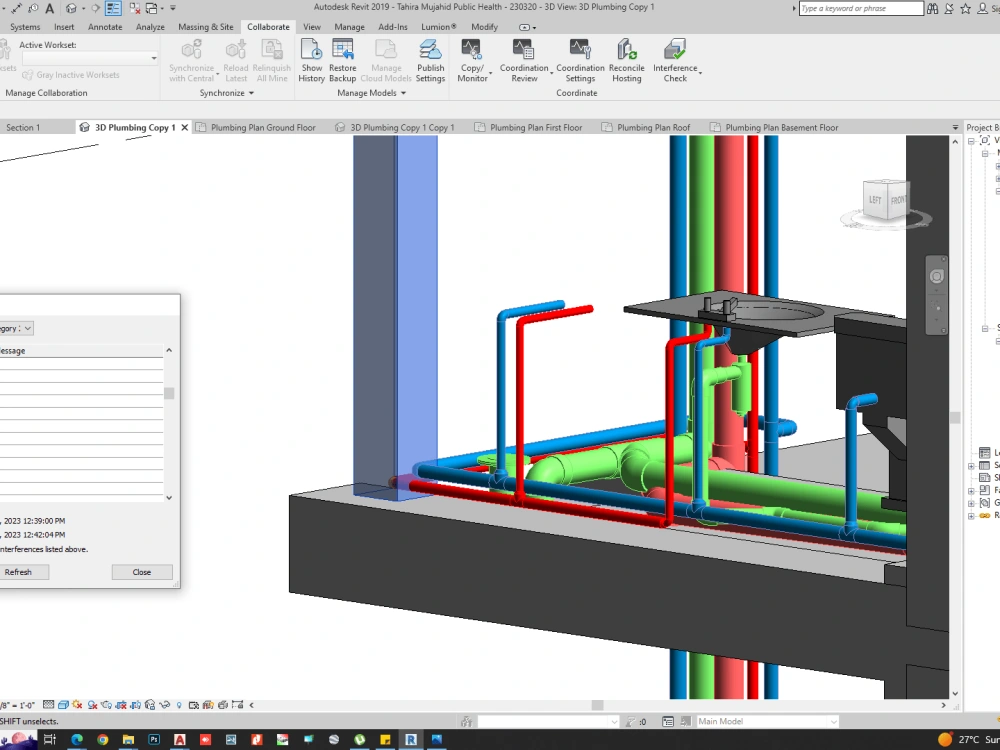The image size is (1000, 750).
Task: Click the Close button in interference dialog
Action: pos(142,572)
